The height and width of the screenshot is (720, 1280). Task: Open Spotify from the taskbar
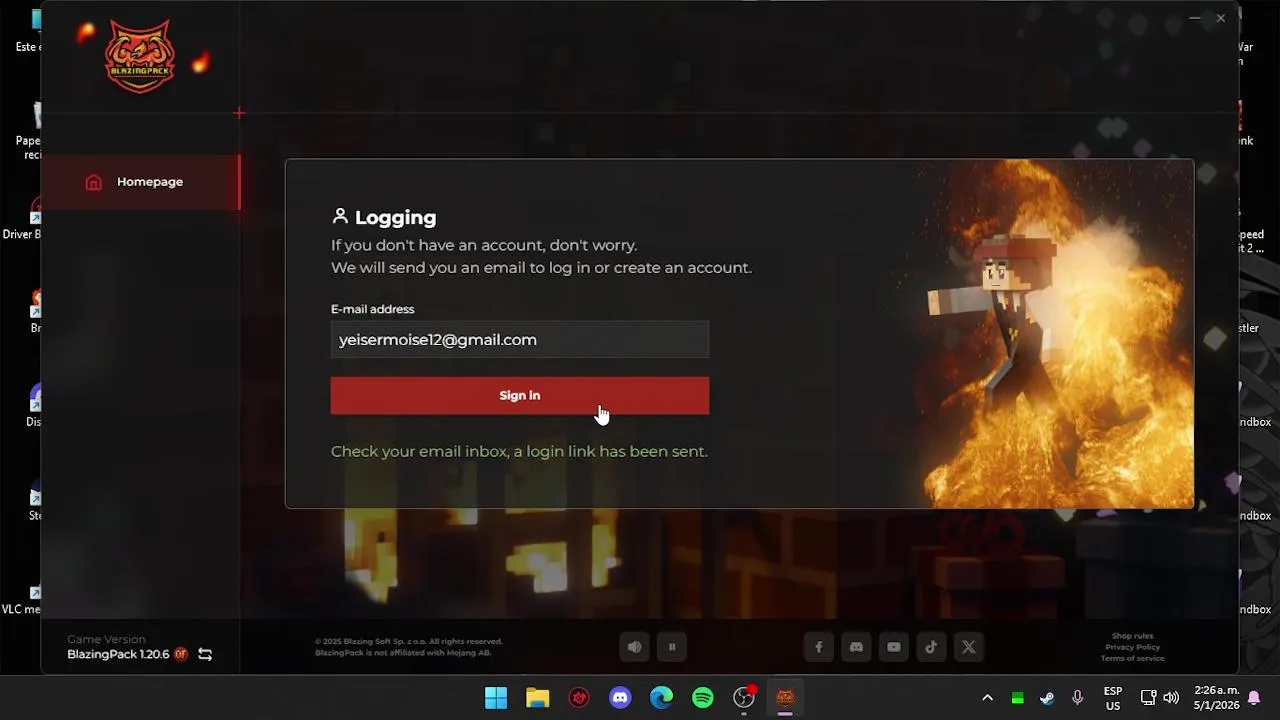703,698
